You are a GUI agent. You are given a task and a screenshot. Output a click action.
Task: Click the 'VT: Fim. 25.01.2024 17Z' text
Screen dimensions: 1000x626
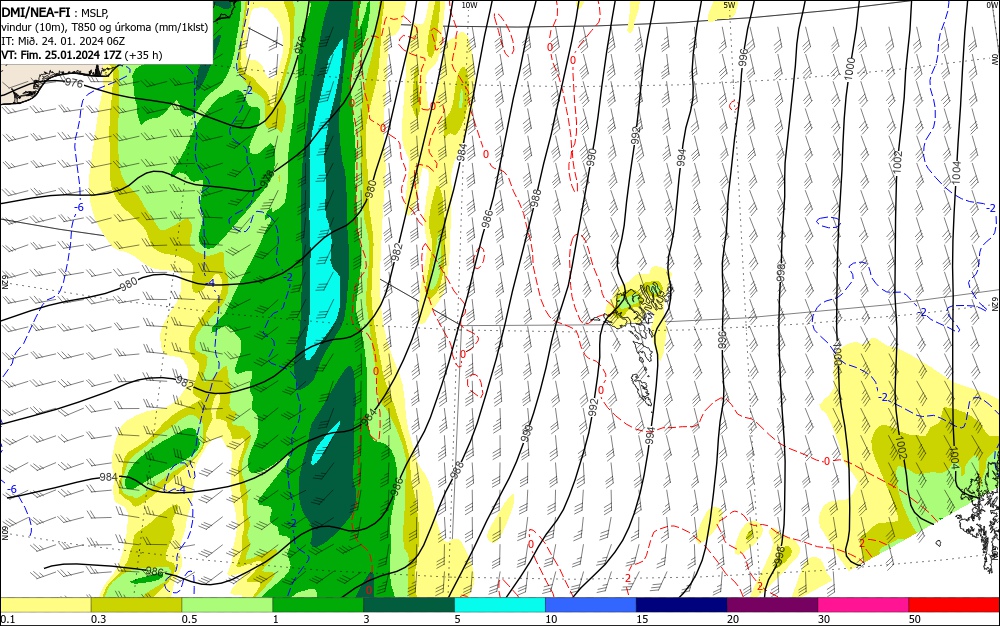pos(61,55)
